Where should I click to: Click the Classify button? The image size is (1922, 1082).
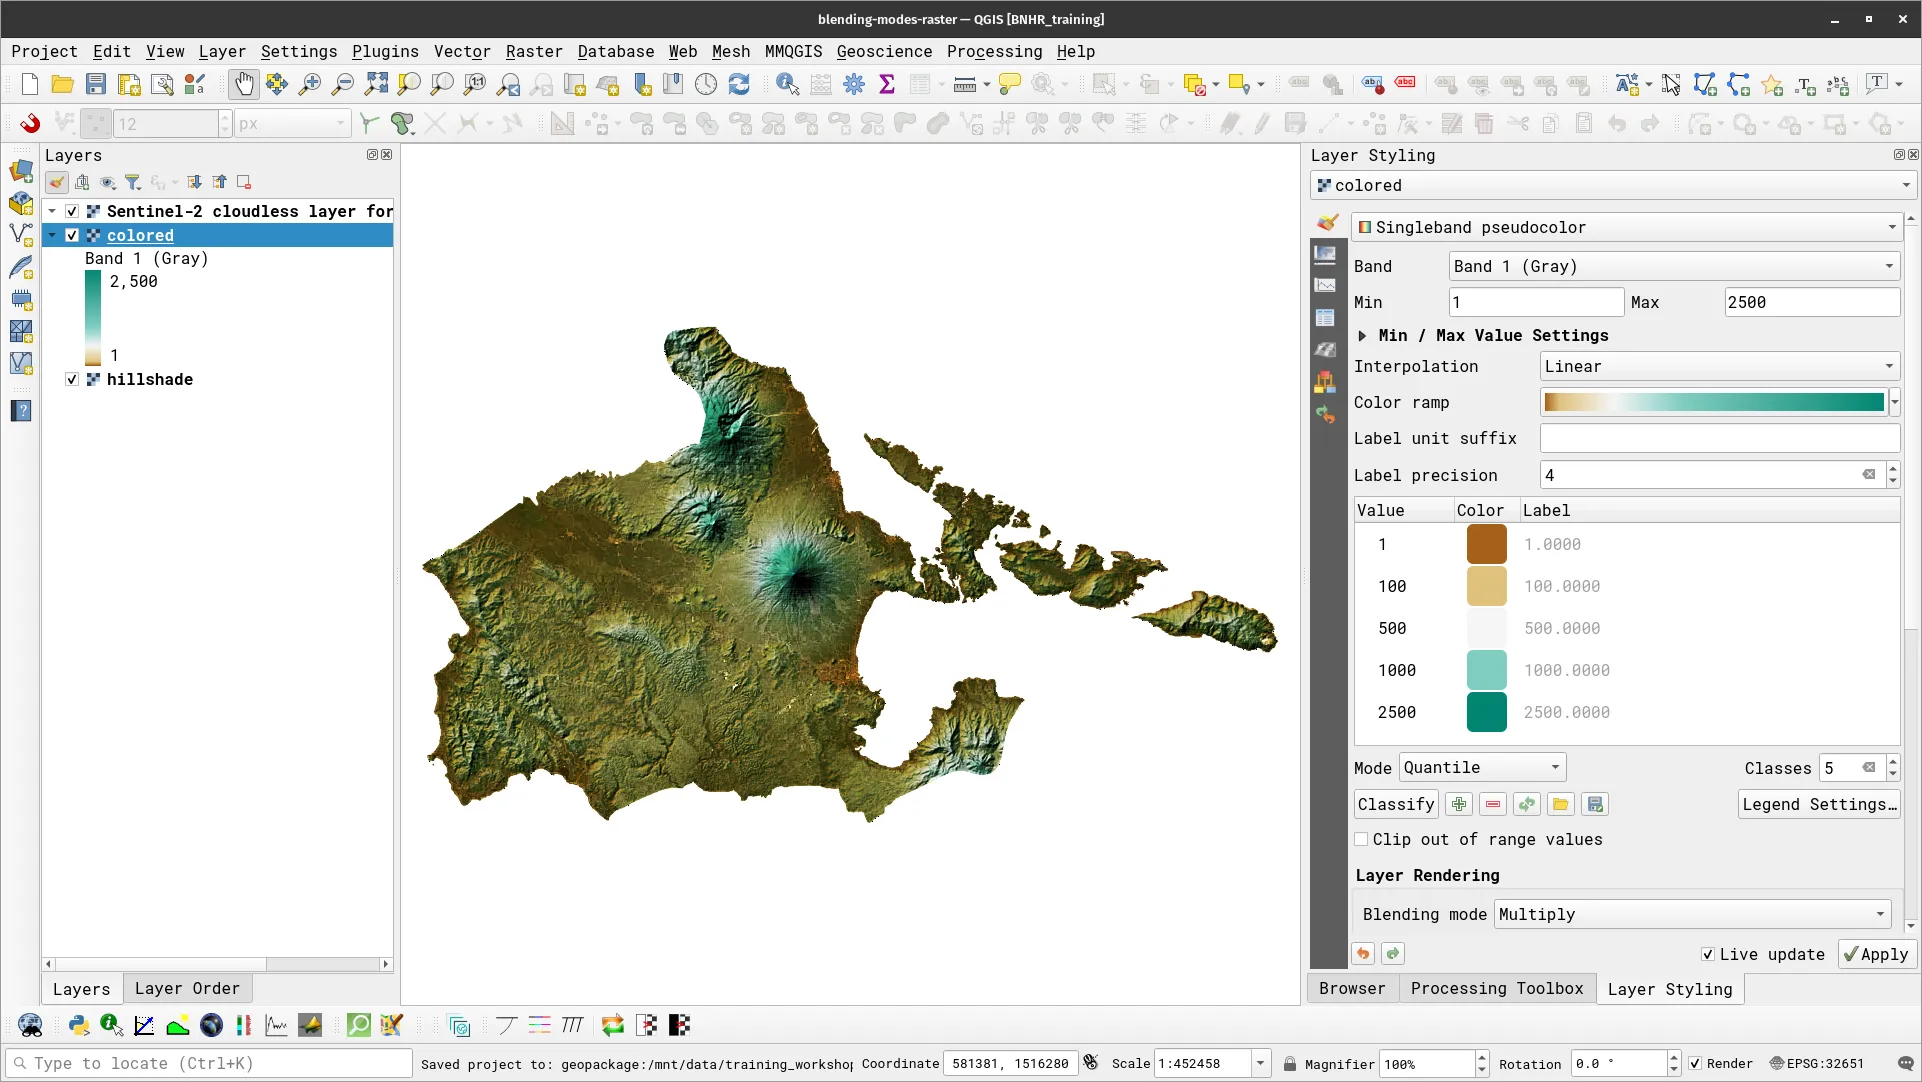[1395, 804]
